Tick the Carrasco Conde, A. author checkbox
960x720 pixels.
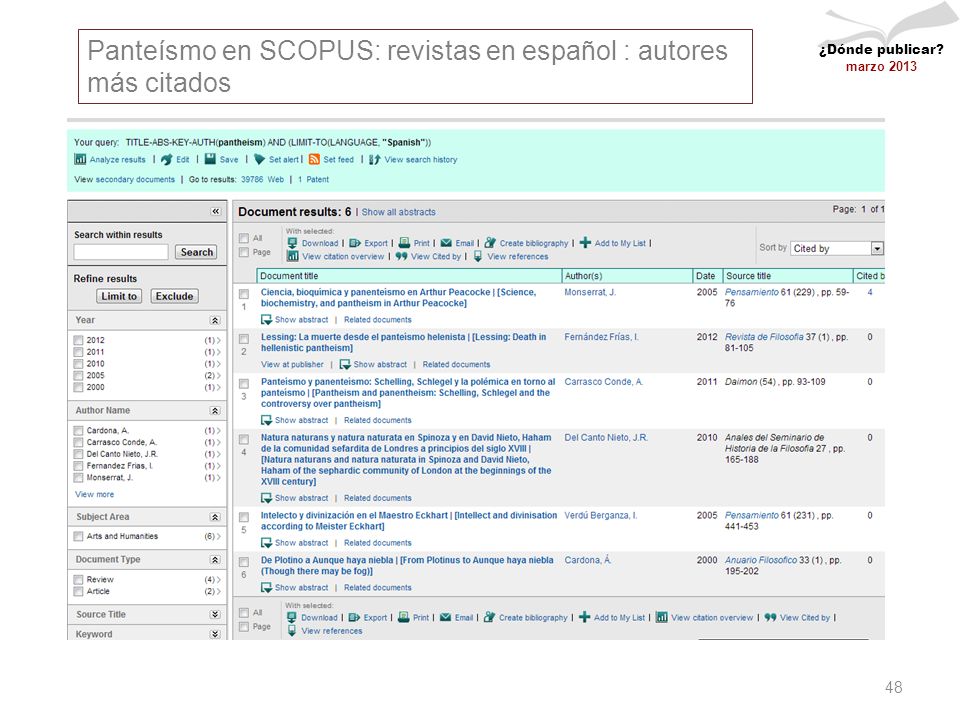pos(78,443)
